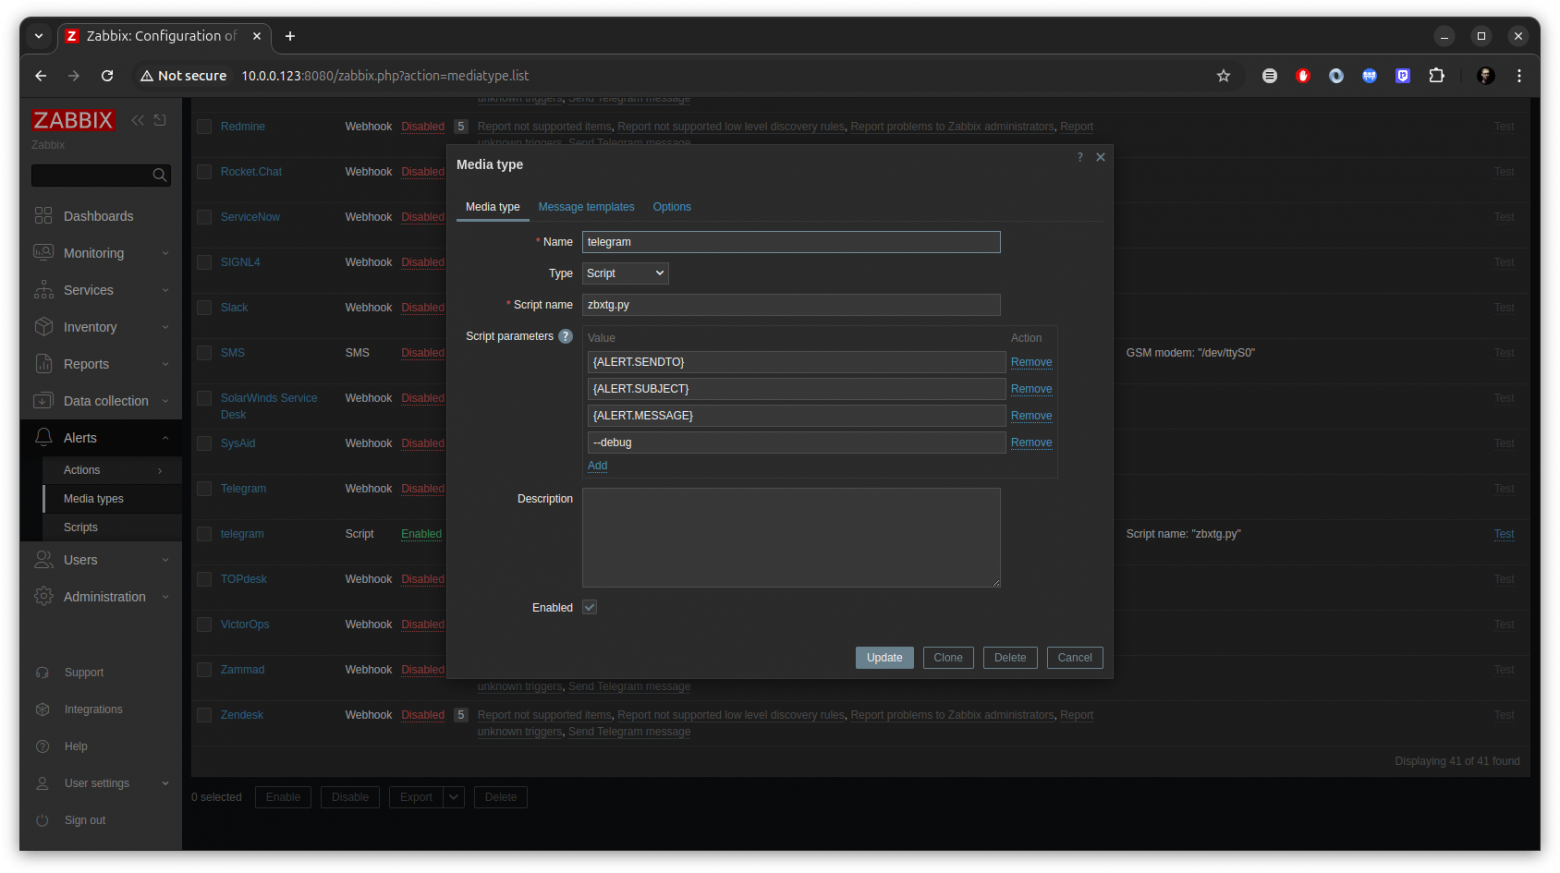Open the Inventory section via its icon
Viewport: 1560px width, 873px height.
coord(44,326)
